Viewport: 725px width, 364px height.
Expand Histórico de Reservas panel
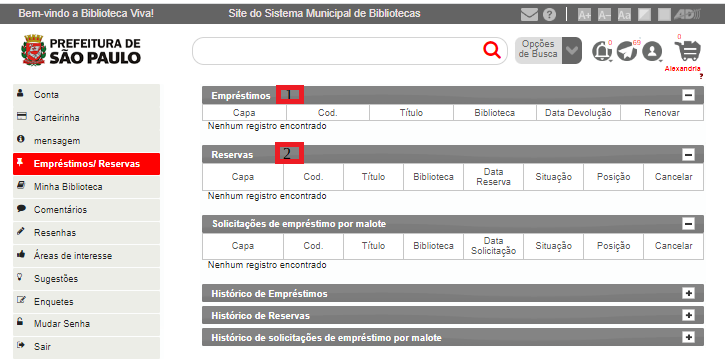(688, 315)
